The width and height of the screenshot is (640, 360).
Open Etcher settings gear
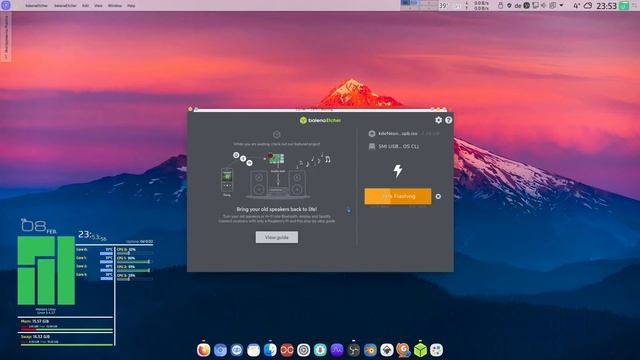coord(438,120)
